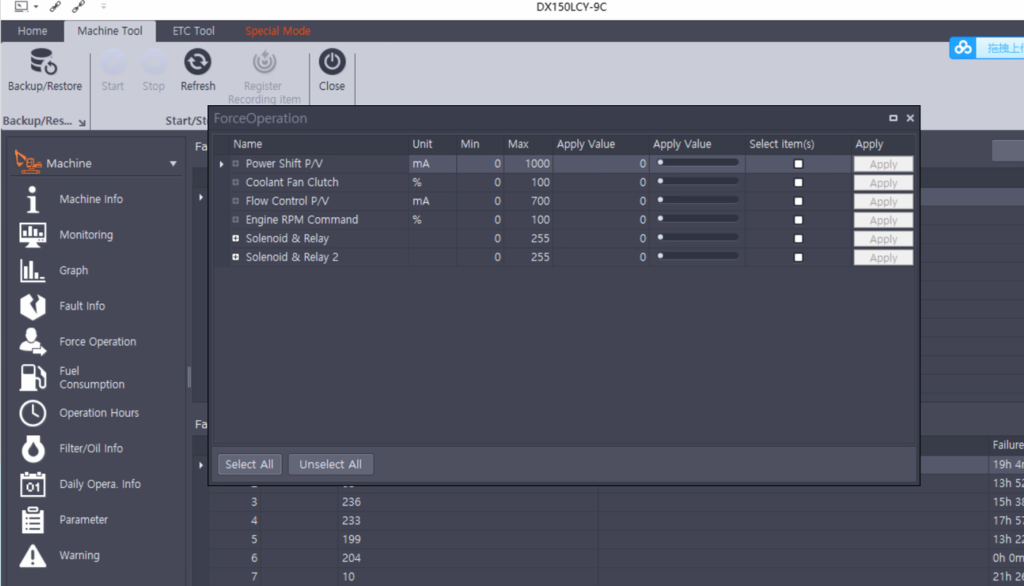Click the Refresh icon in the ribbon
The height and width of the screenshot is (586, 1024).
197,63
